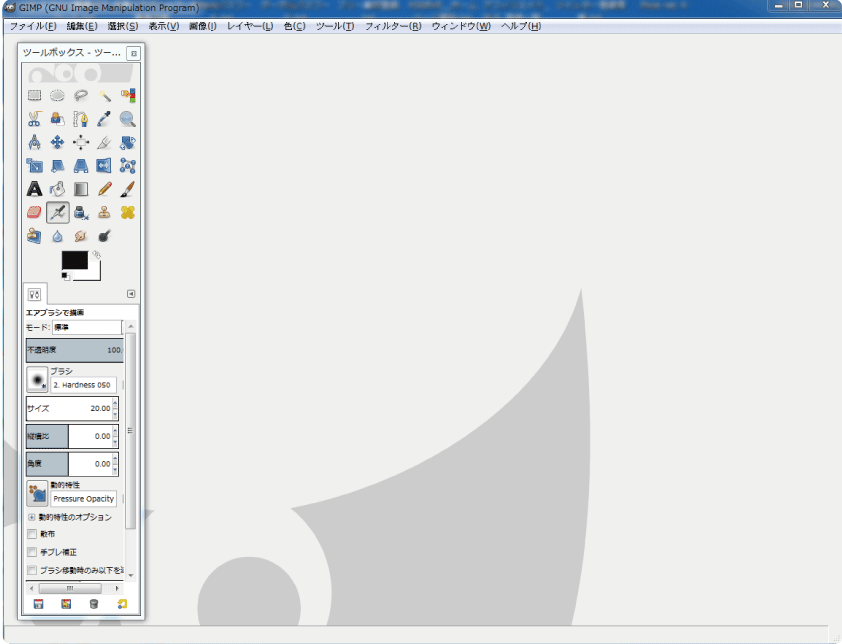This screenshot has width=842, height=644.
Task: Select the Blend gradient tool
Action: (81, 189)
